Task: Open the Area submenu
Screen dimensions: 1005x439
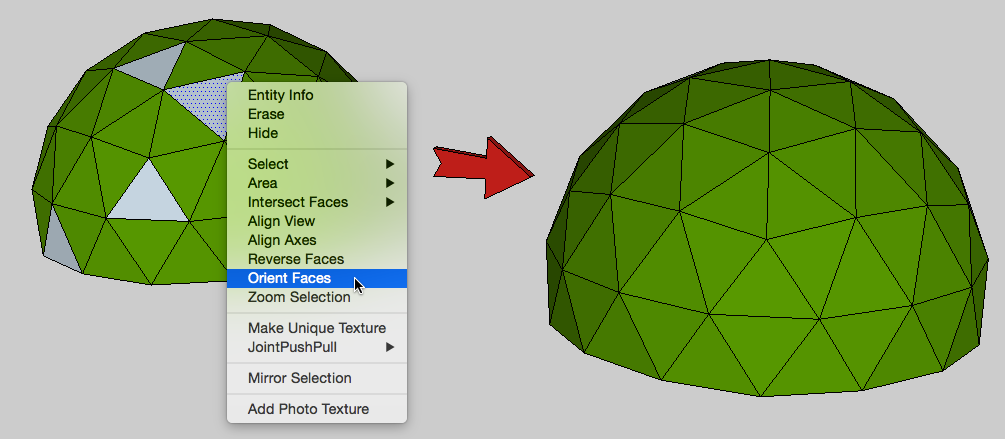Action: 317,183
